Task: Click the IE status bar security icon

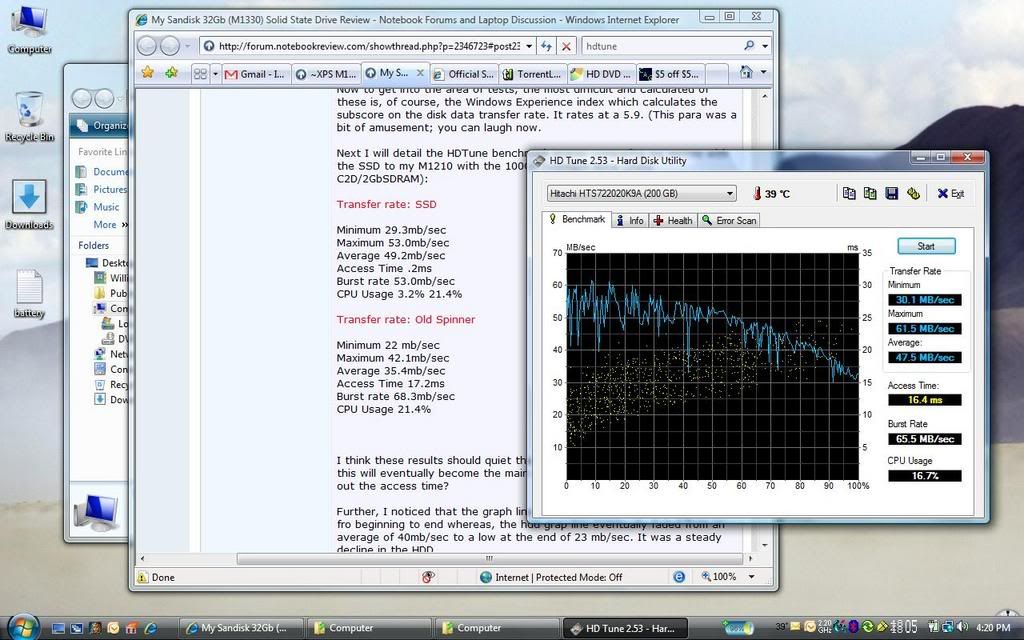Action: click(428, 577)
